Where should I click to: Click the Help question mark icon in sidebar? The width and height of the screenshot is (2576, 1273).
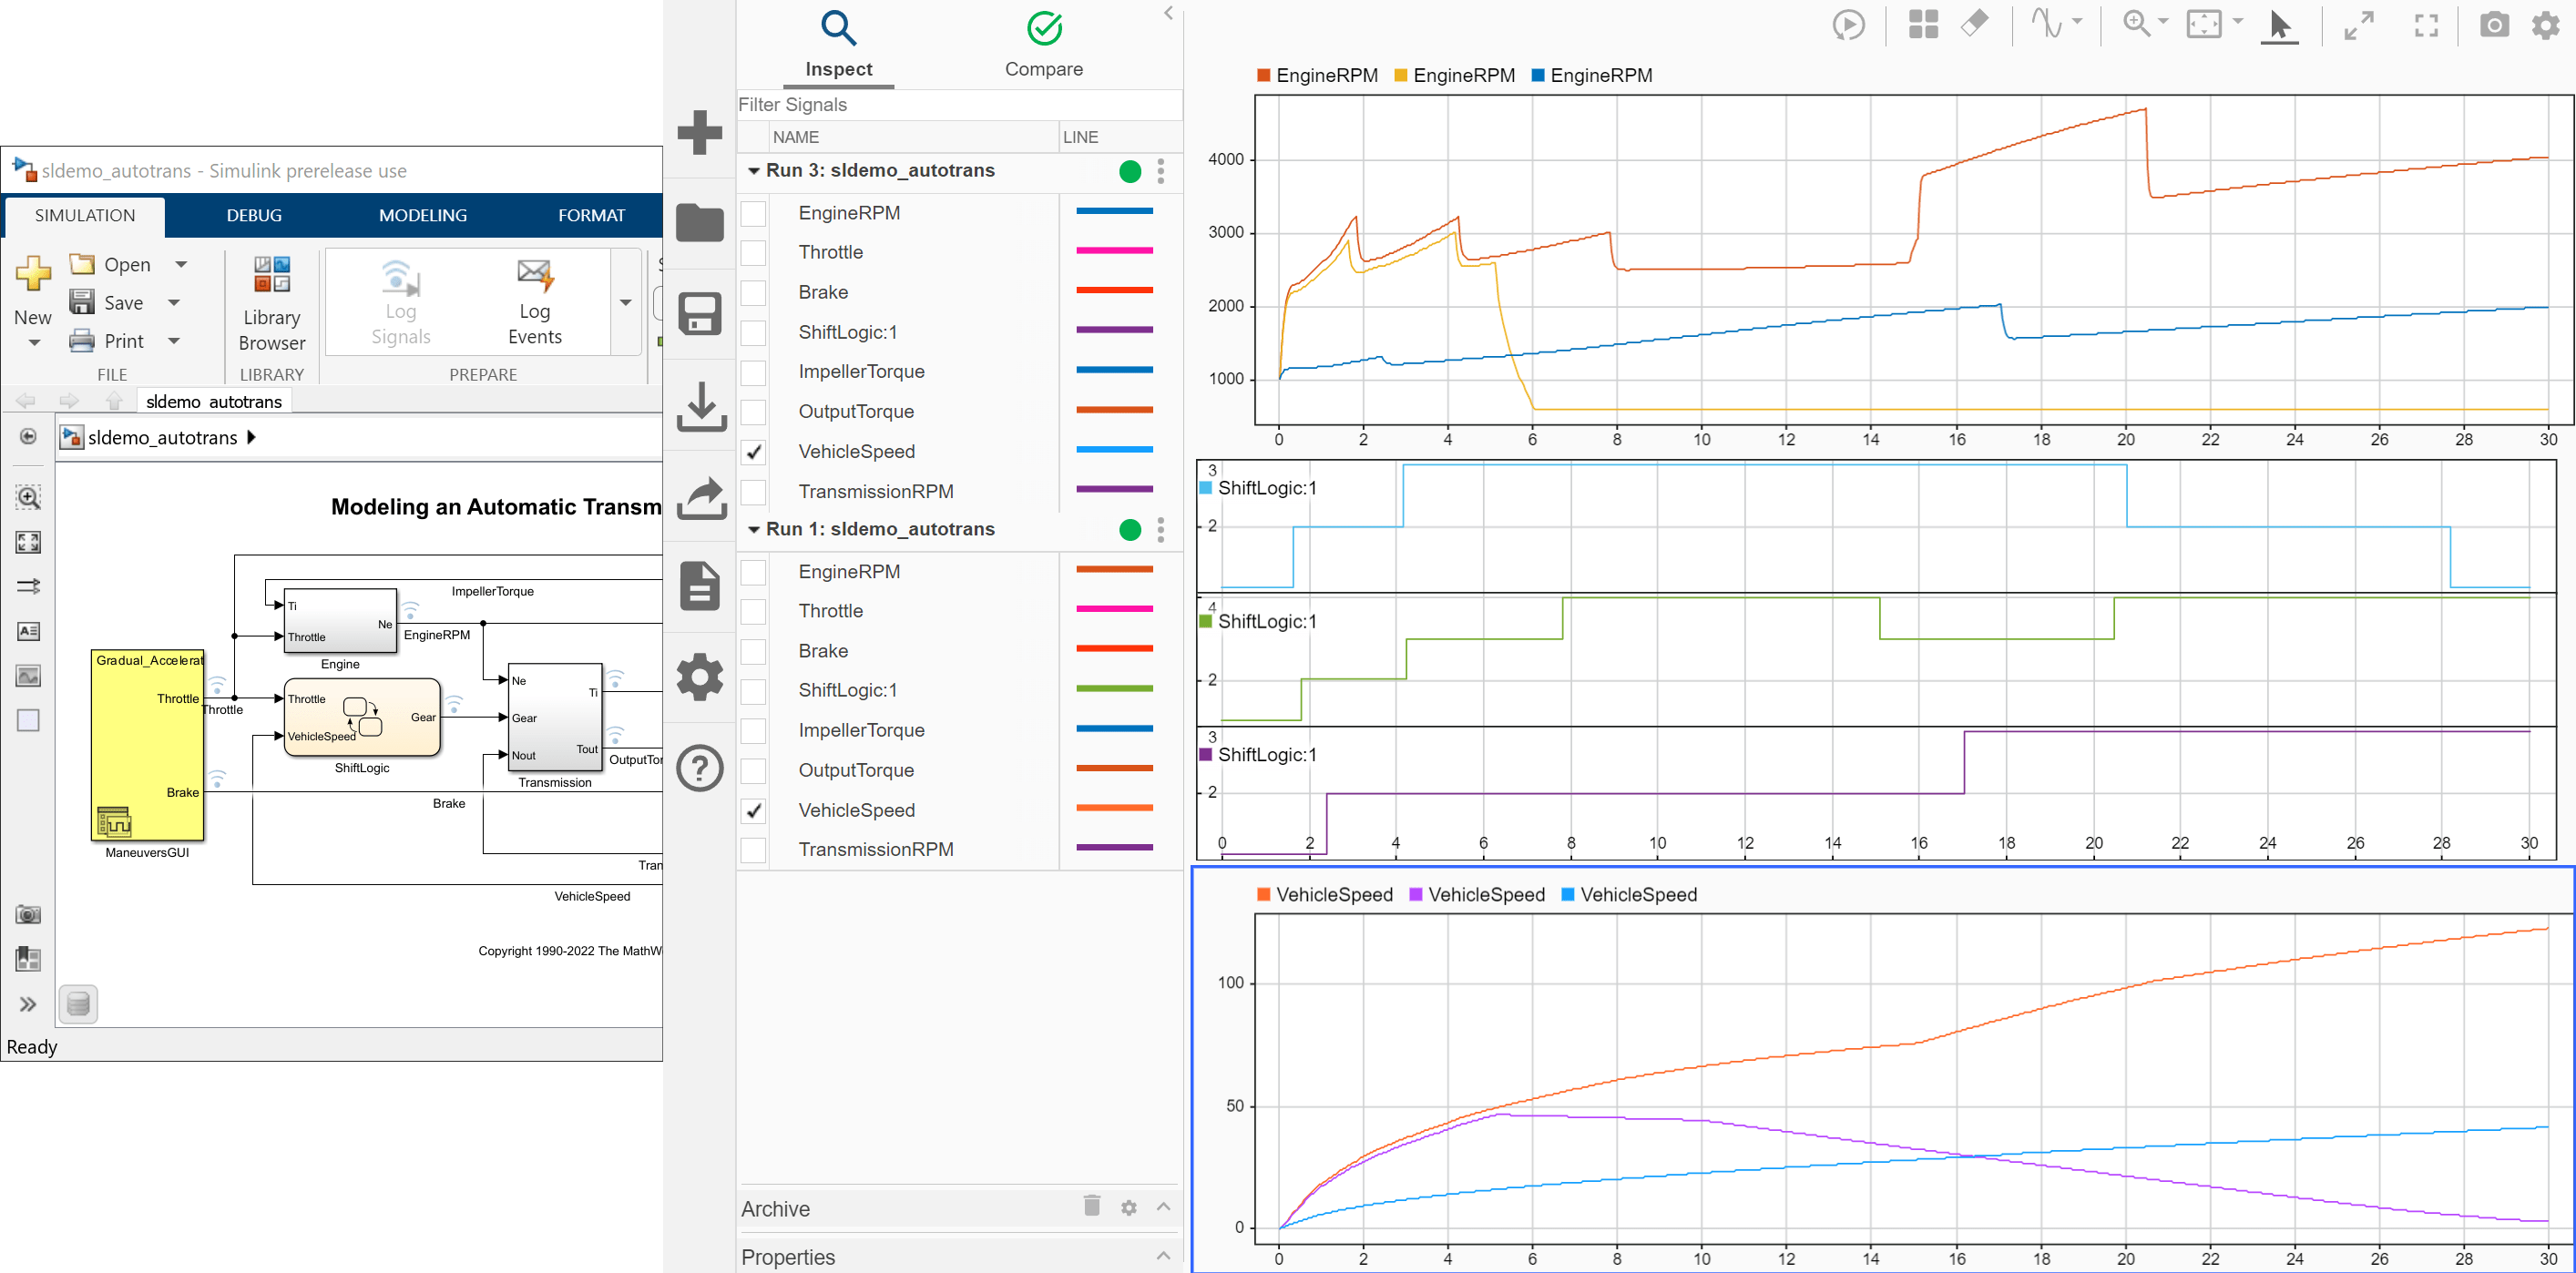700,768
